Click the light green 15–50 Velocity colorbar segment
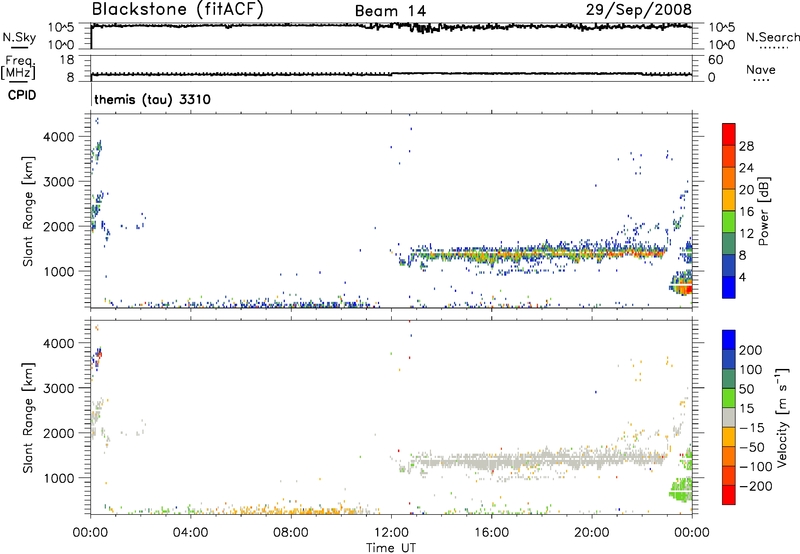The height and width of the screenshot is (554, 800). tap(729, 398)
